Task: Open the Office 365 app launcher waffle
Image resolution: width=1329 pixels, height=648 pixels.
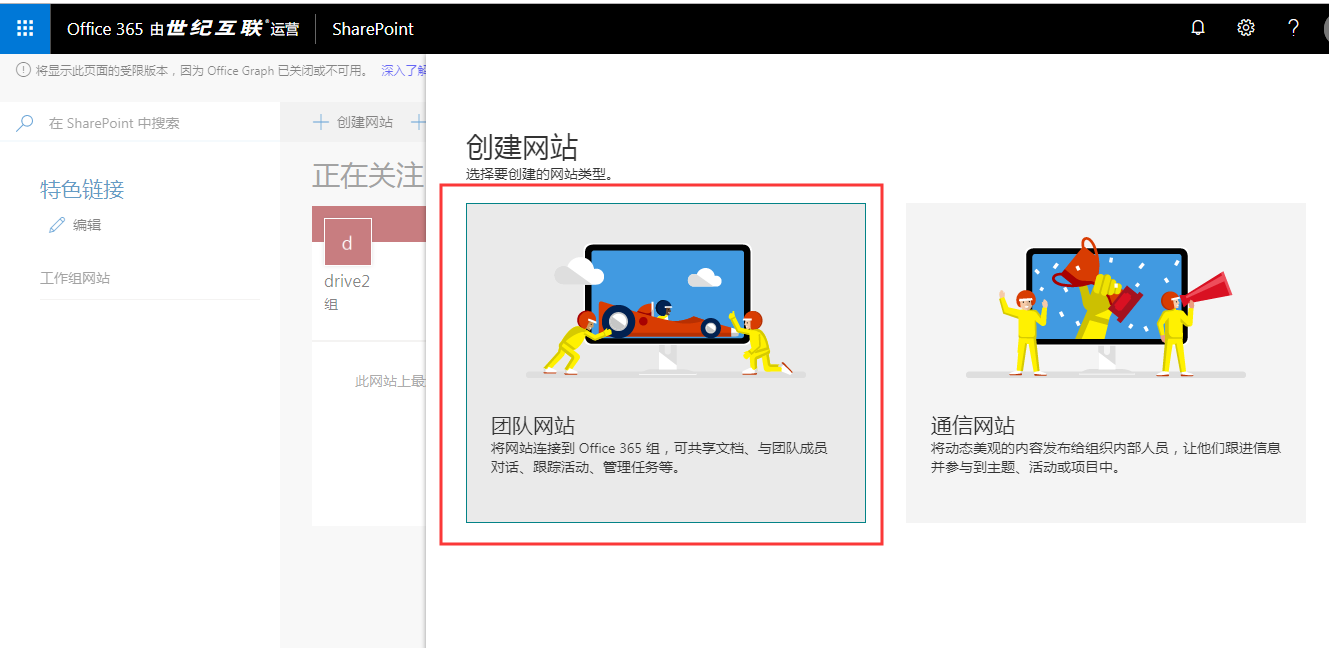Action: 25,27
